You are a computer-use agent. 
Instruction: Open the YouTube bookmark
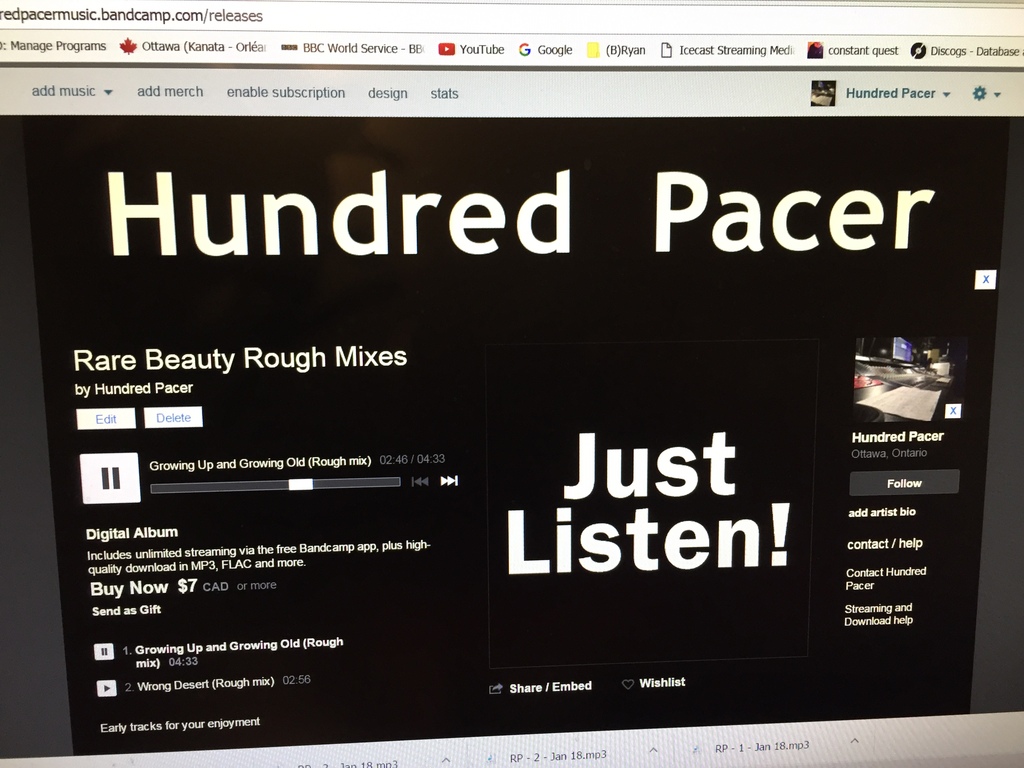click(x=472, y=49)
